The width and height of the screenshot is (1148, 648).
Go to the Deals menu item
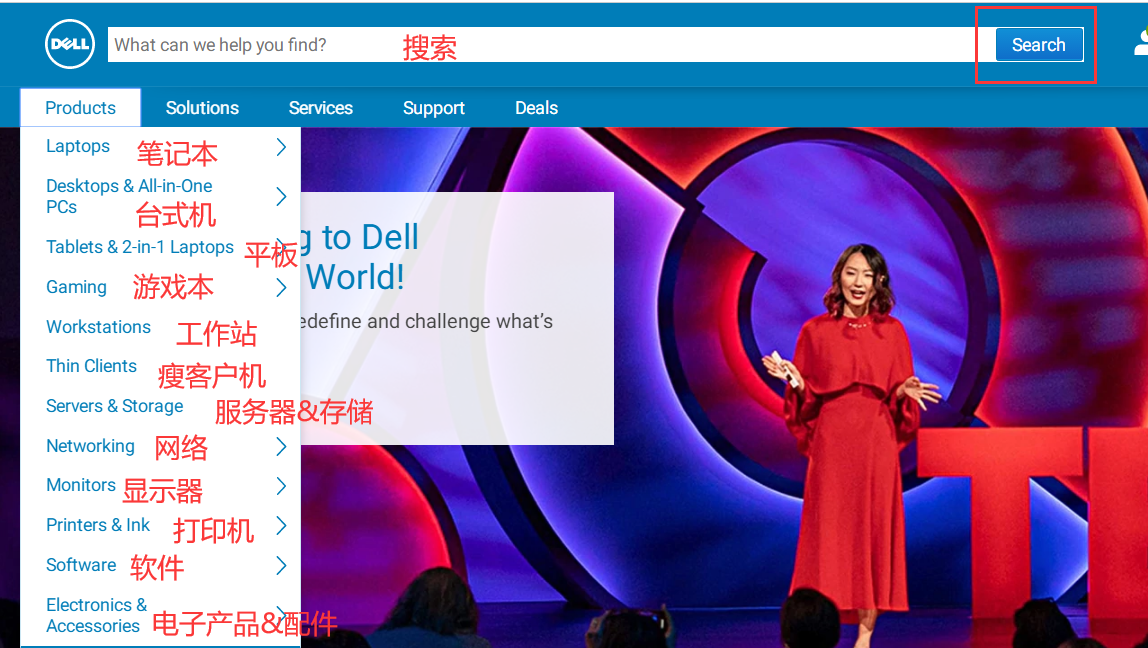536,108
